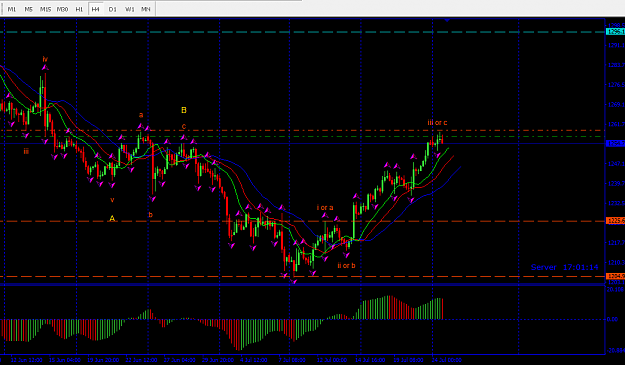The width and height of the screenshot is (625, 365).
Task: Set the monthly MN timeframe
Action: click(146, 9)
